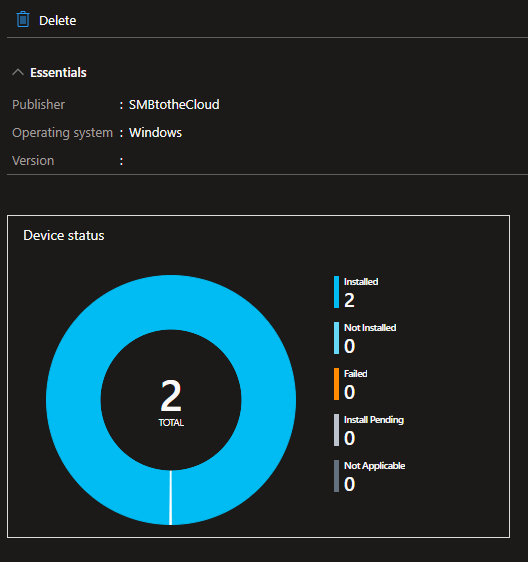Screen dimensions: 528x562
Task: Click the Installed legend color bar
Action: point(336,292)
